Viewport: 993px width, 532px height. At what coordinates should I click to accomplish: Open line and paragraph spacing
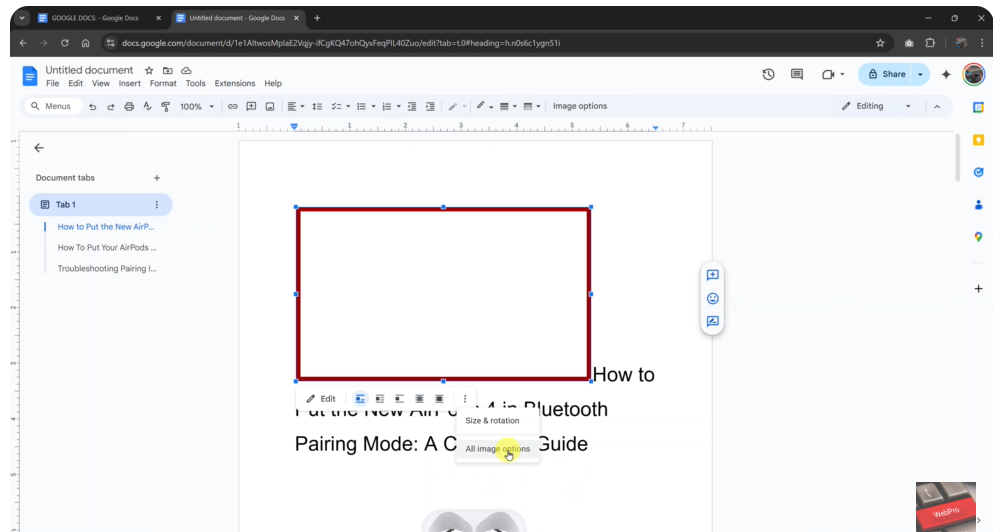click(x=317, y=106)
